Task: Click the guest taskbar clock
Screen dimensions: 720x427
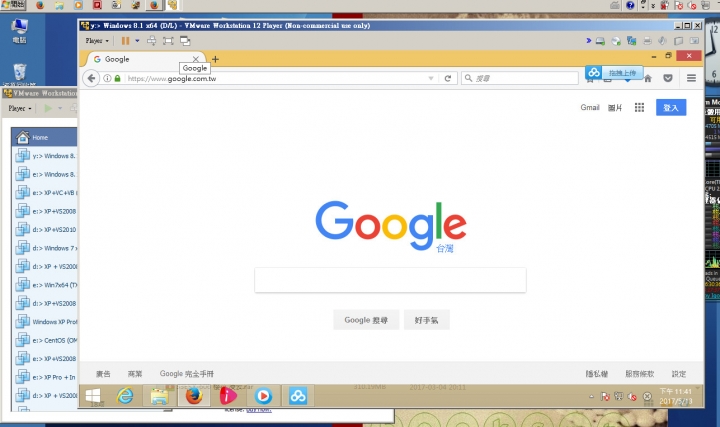Action: 675,396
